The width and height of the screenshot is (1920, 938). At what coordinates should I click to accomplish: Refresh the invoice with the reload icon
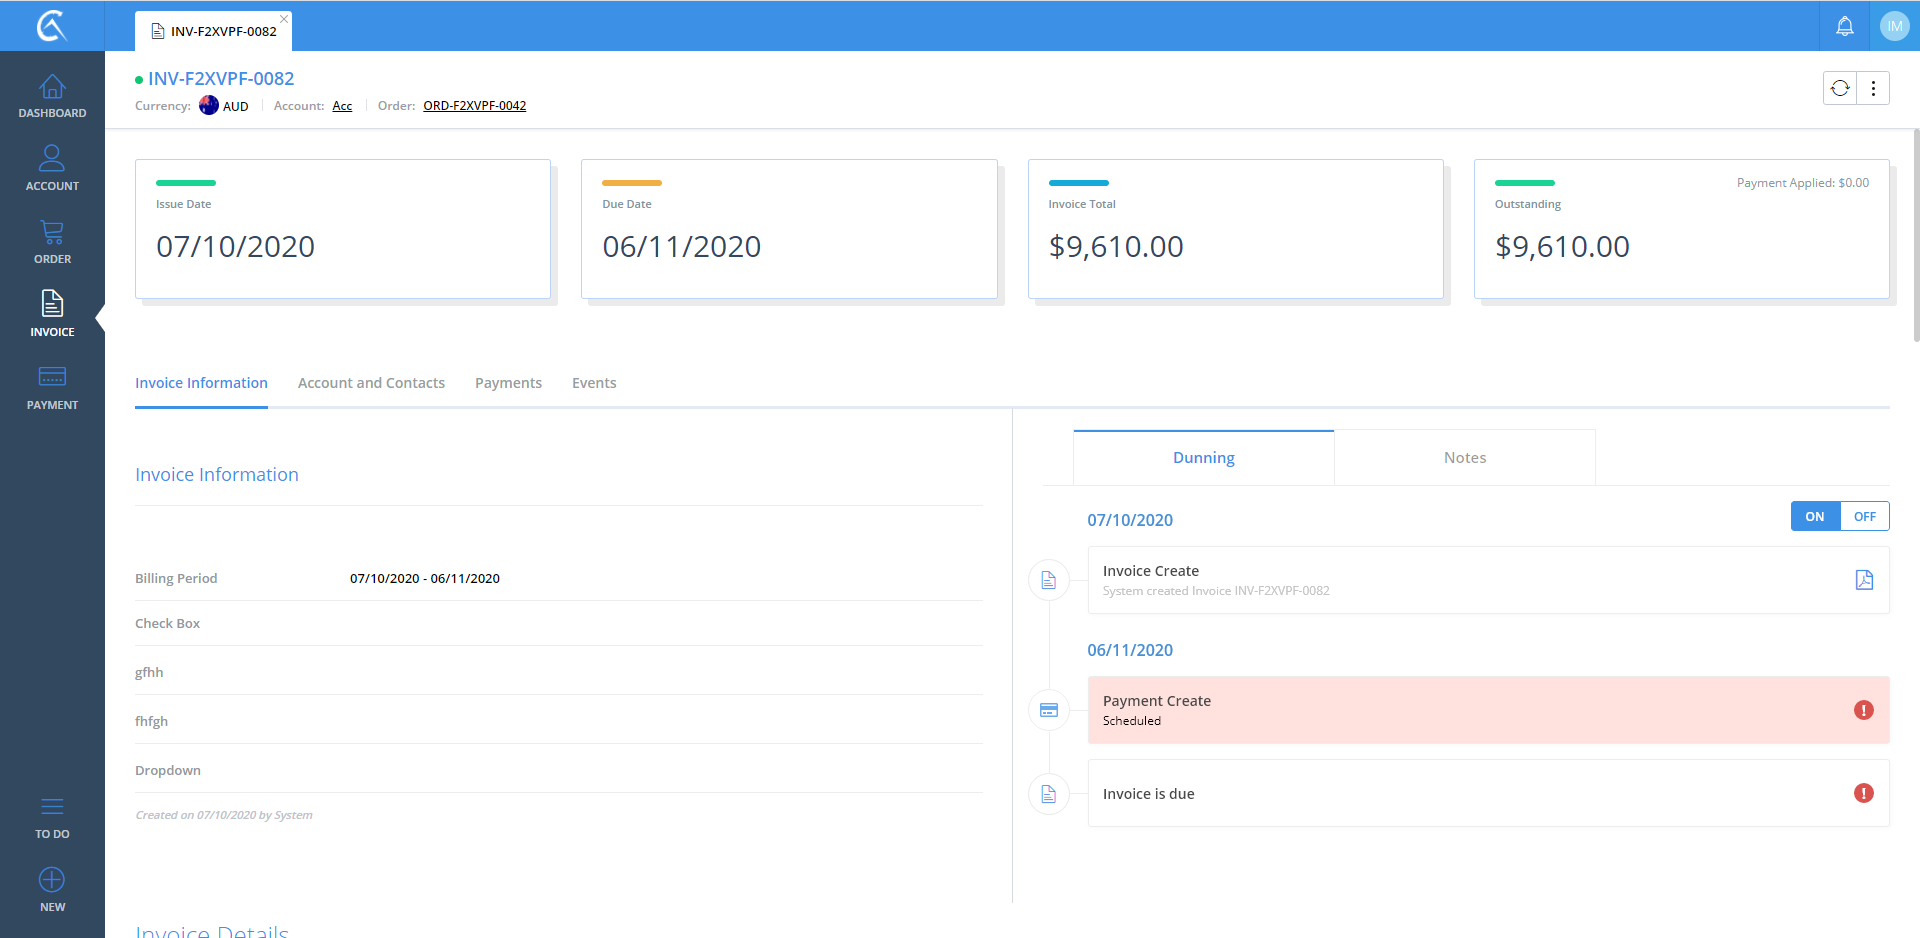coord(1840,88)
